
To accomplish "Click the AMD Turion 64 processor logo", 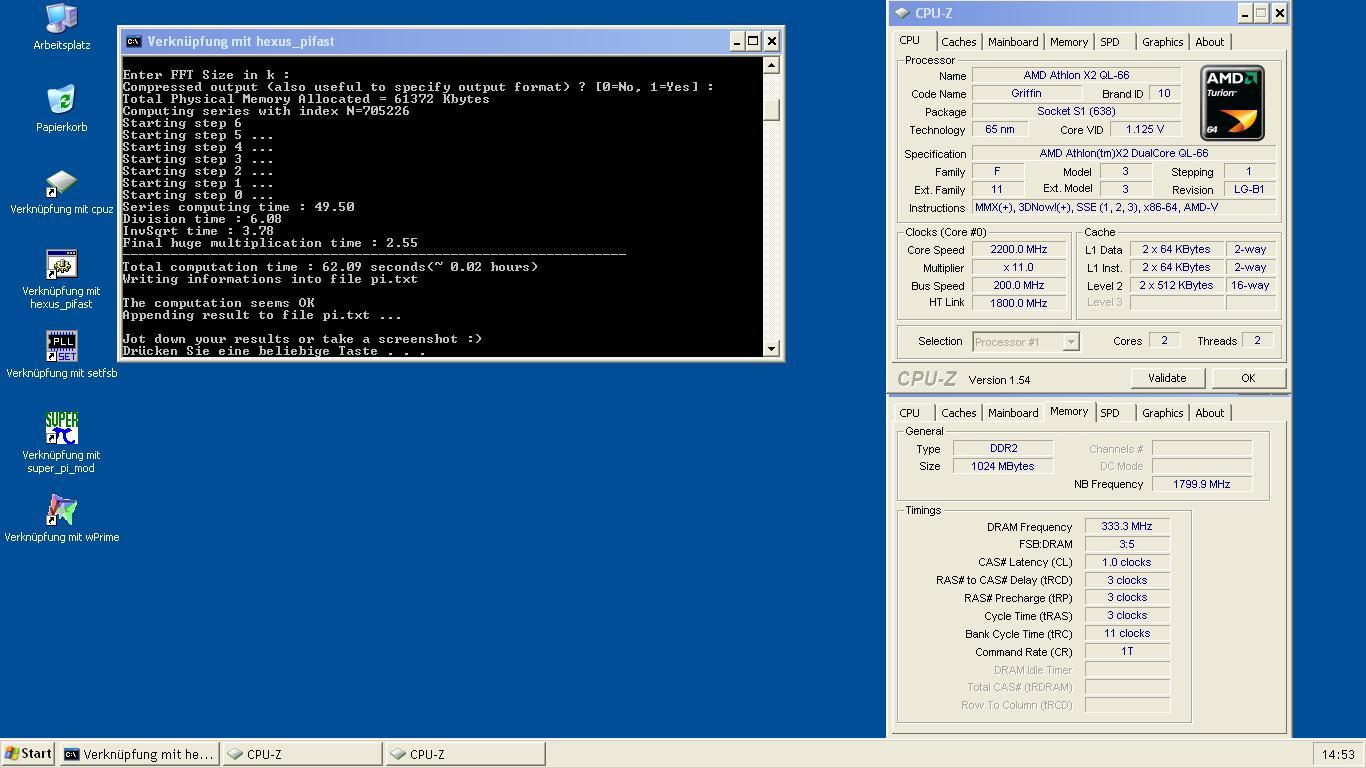I will tap(1232, 103).
